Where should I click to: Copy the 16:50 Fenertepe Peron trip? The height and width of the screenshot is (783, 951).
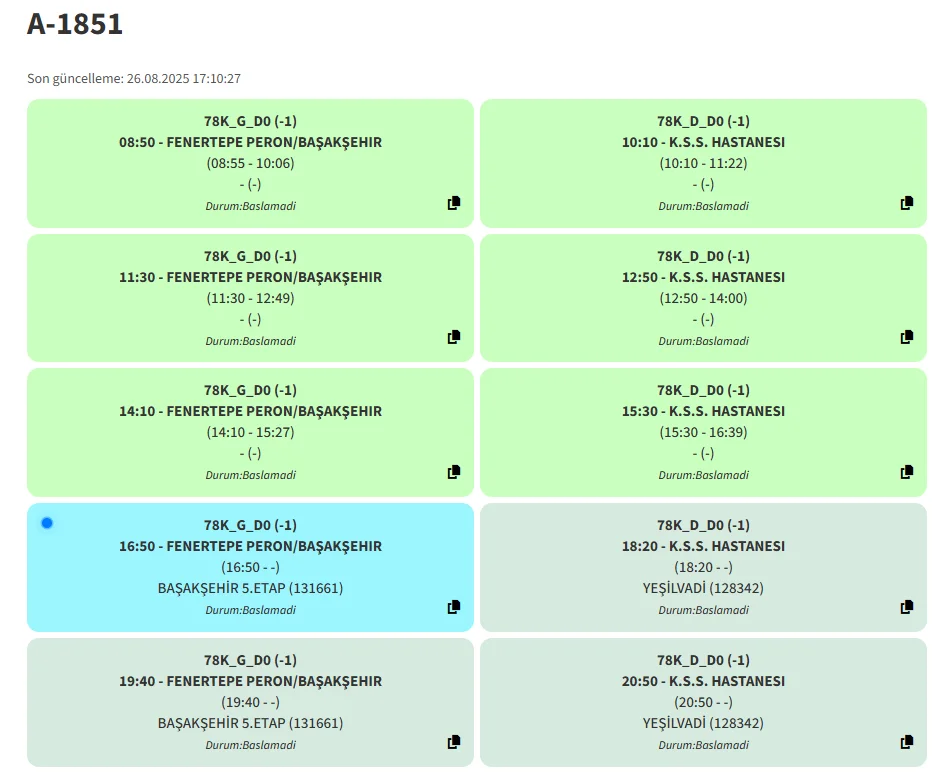tap(454, 607)
